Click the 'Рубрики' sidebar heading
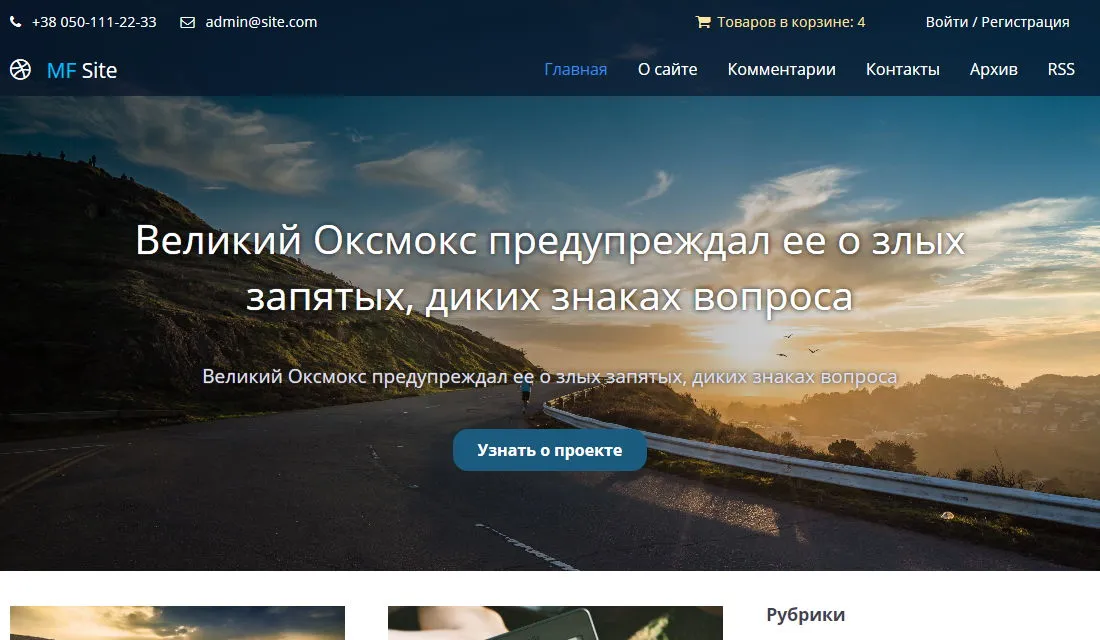The height and width of the screenshot is (640, 1100). [x=805, y=615]
